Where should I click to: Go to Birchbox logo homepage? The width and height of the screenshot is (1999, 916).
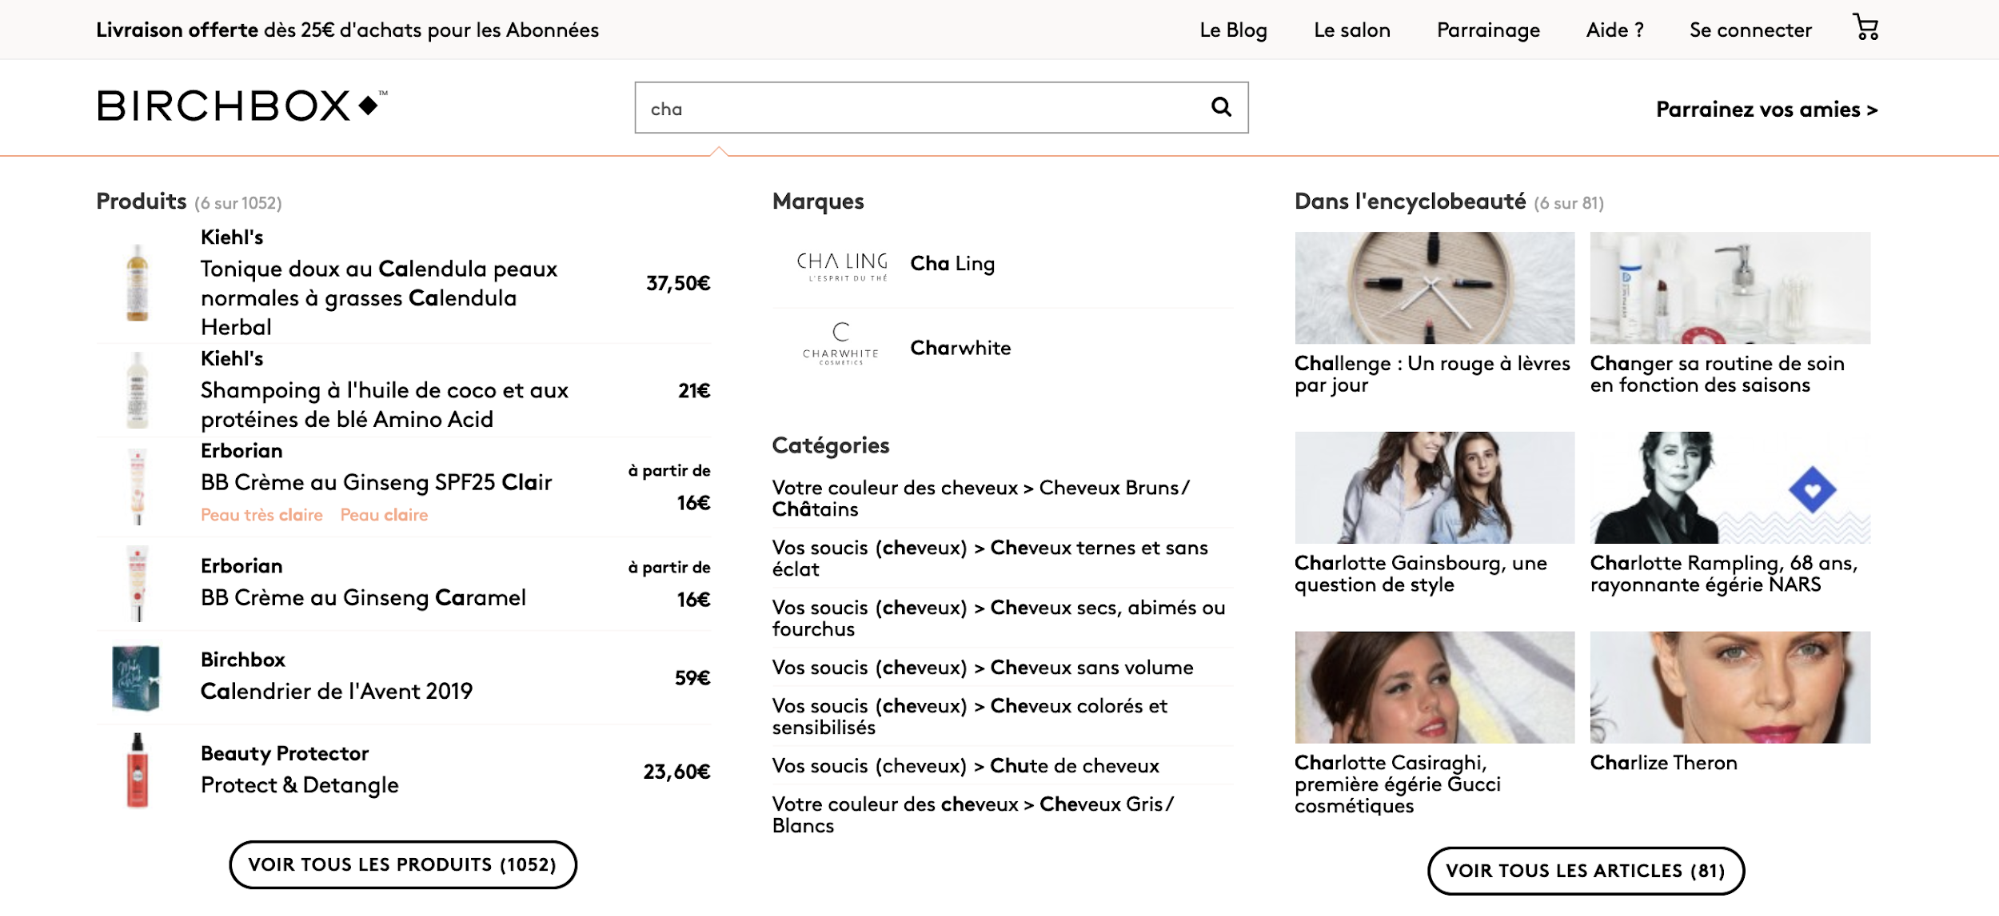pos(242,106)
